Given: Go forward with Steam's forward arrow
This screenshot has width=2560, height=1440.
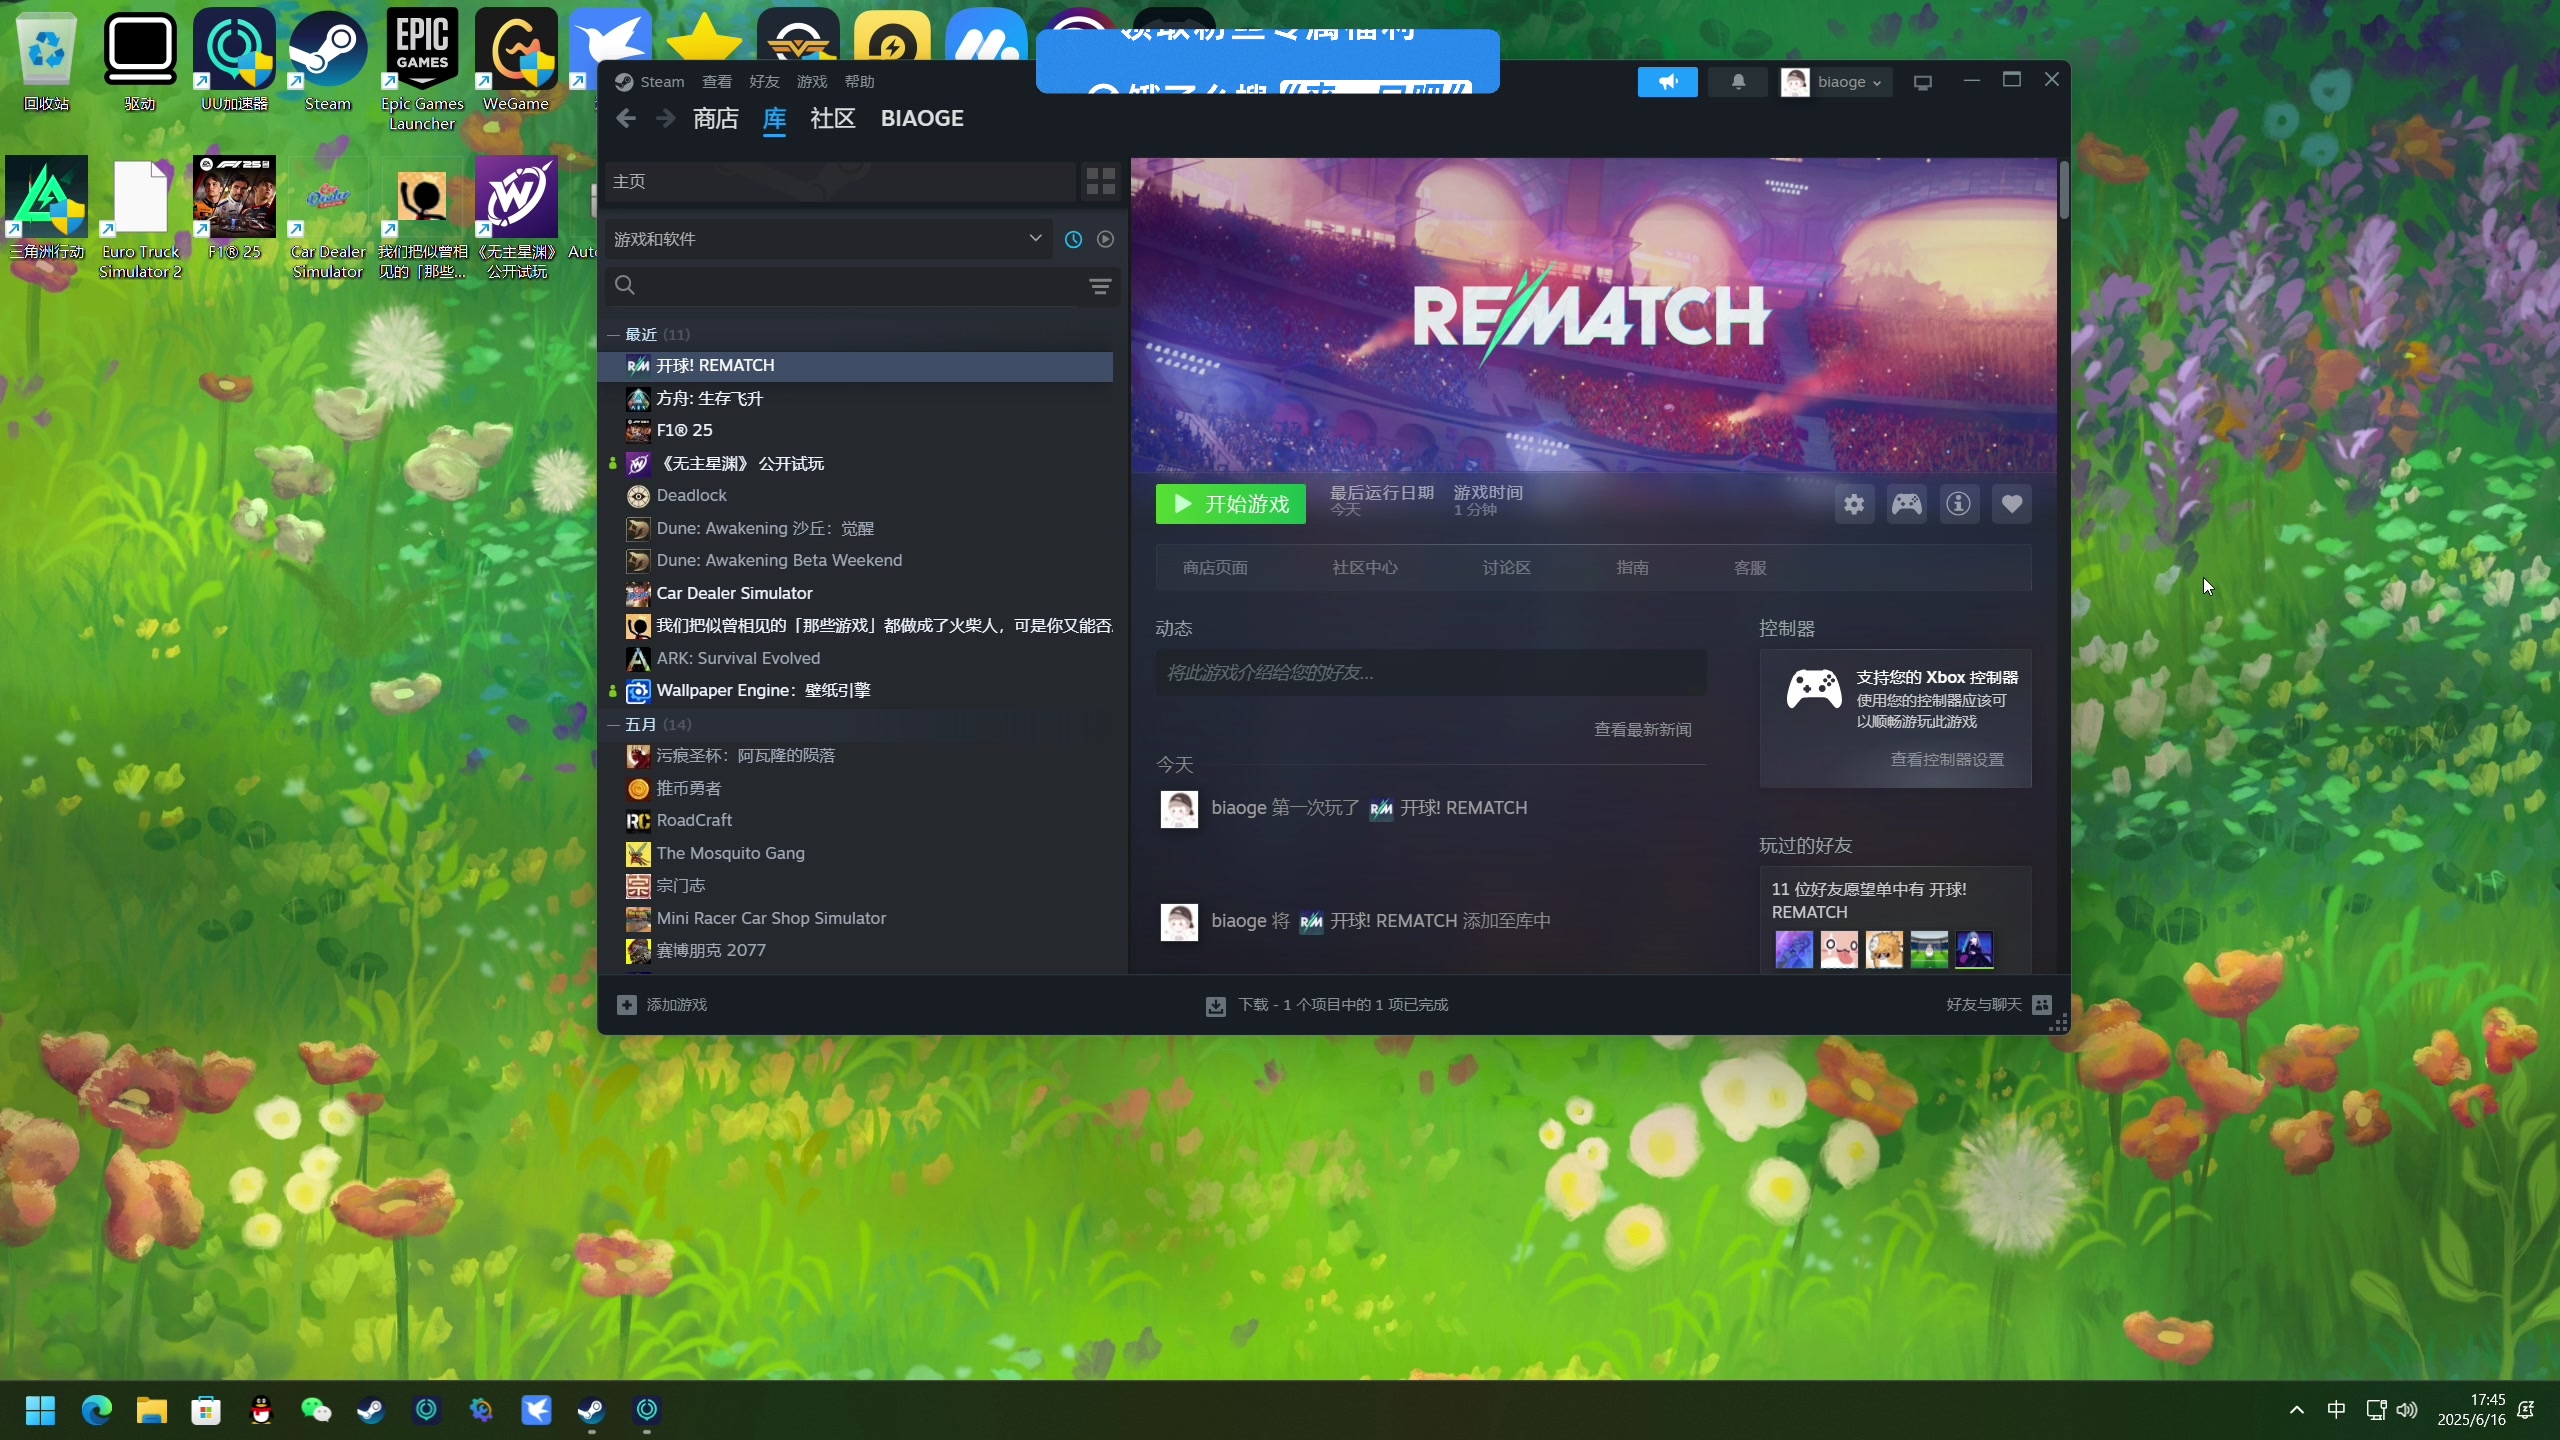Looking at the screenshot, I should click(666, 119).
